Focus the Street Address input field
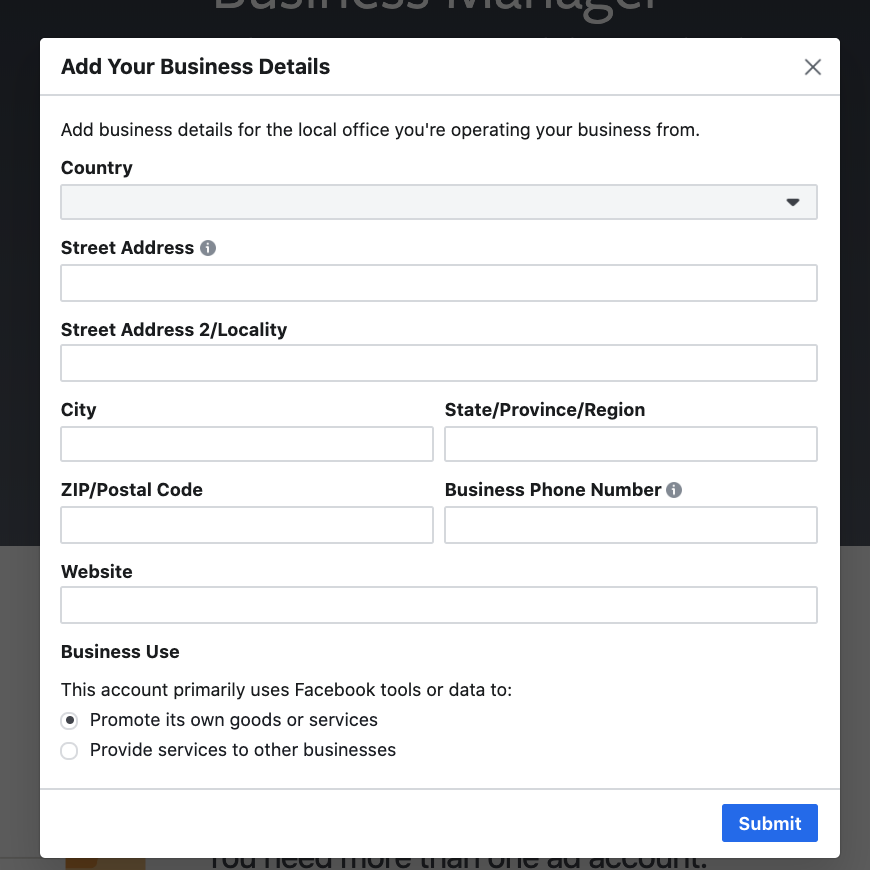The image size is (870, 870). (439, 283)
